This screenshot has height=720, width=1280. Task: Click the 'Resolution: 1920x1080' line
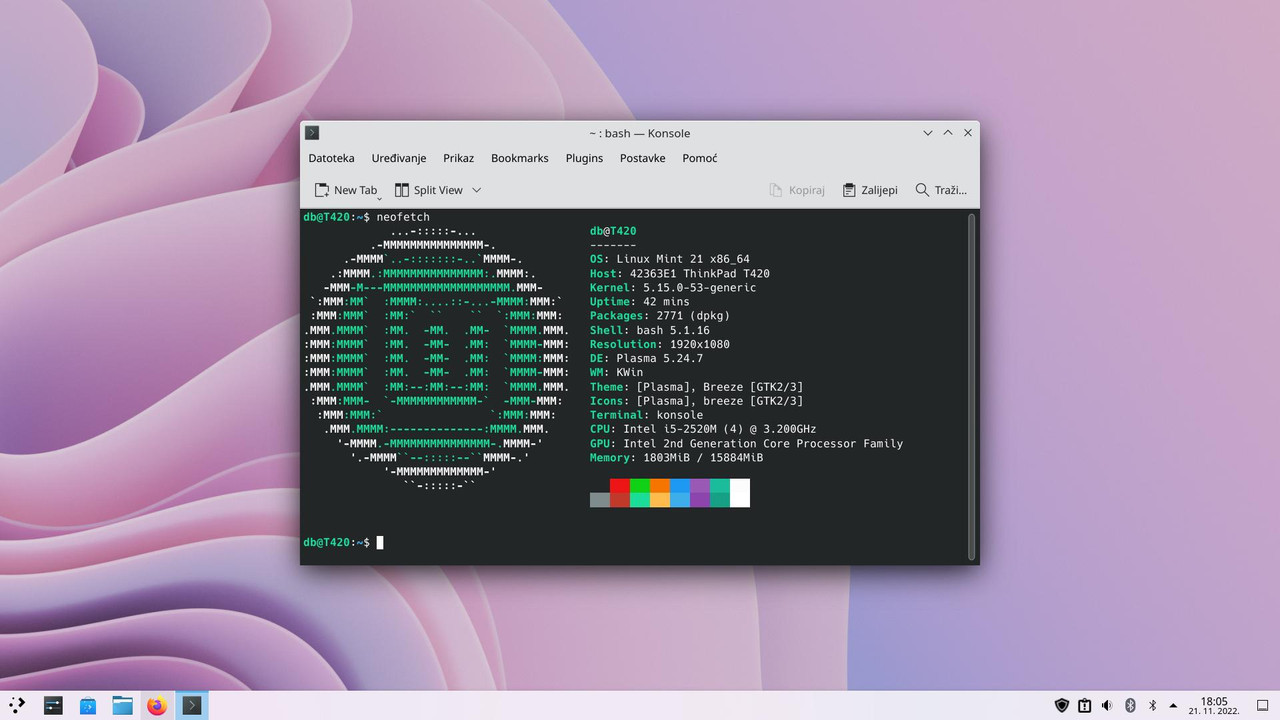[660, 344]
